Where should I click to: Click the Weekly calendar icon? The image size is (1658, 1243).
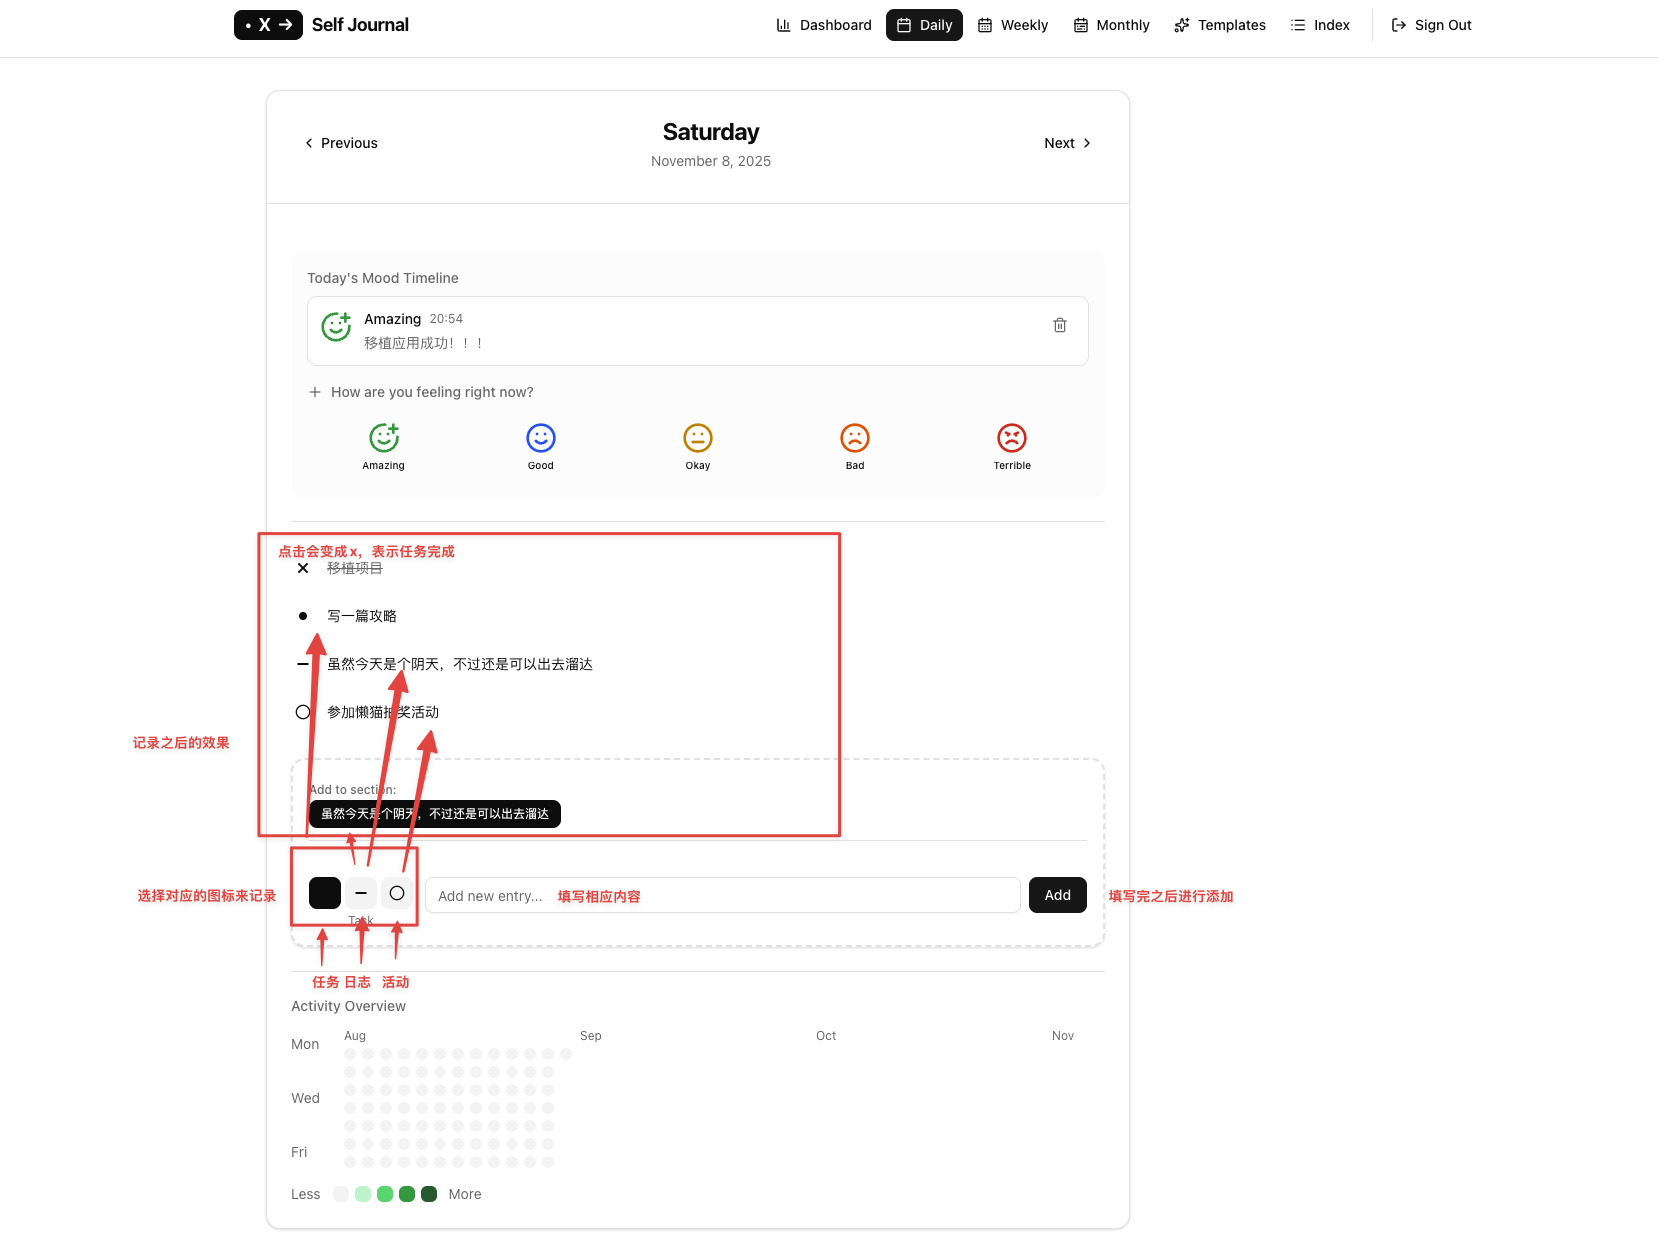coord(985,25)
